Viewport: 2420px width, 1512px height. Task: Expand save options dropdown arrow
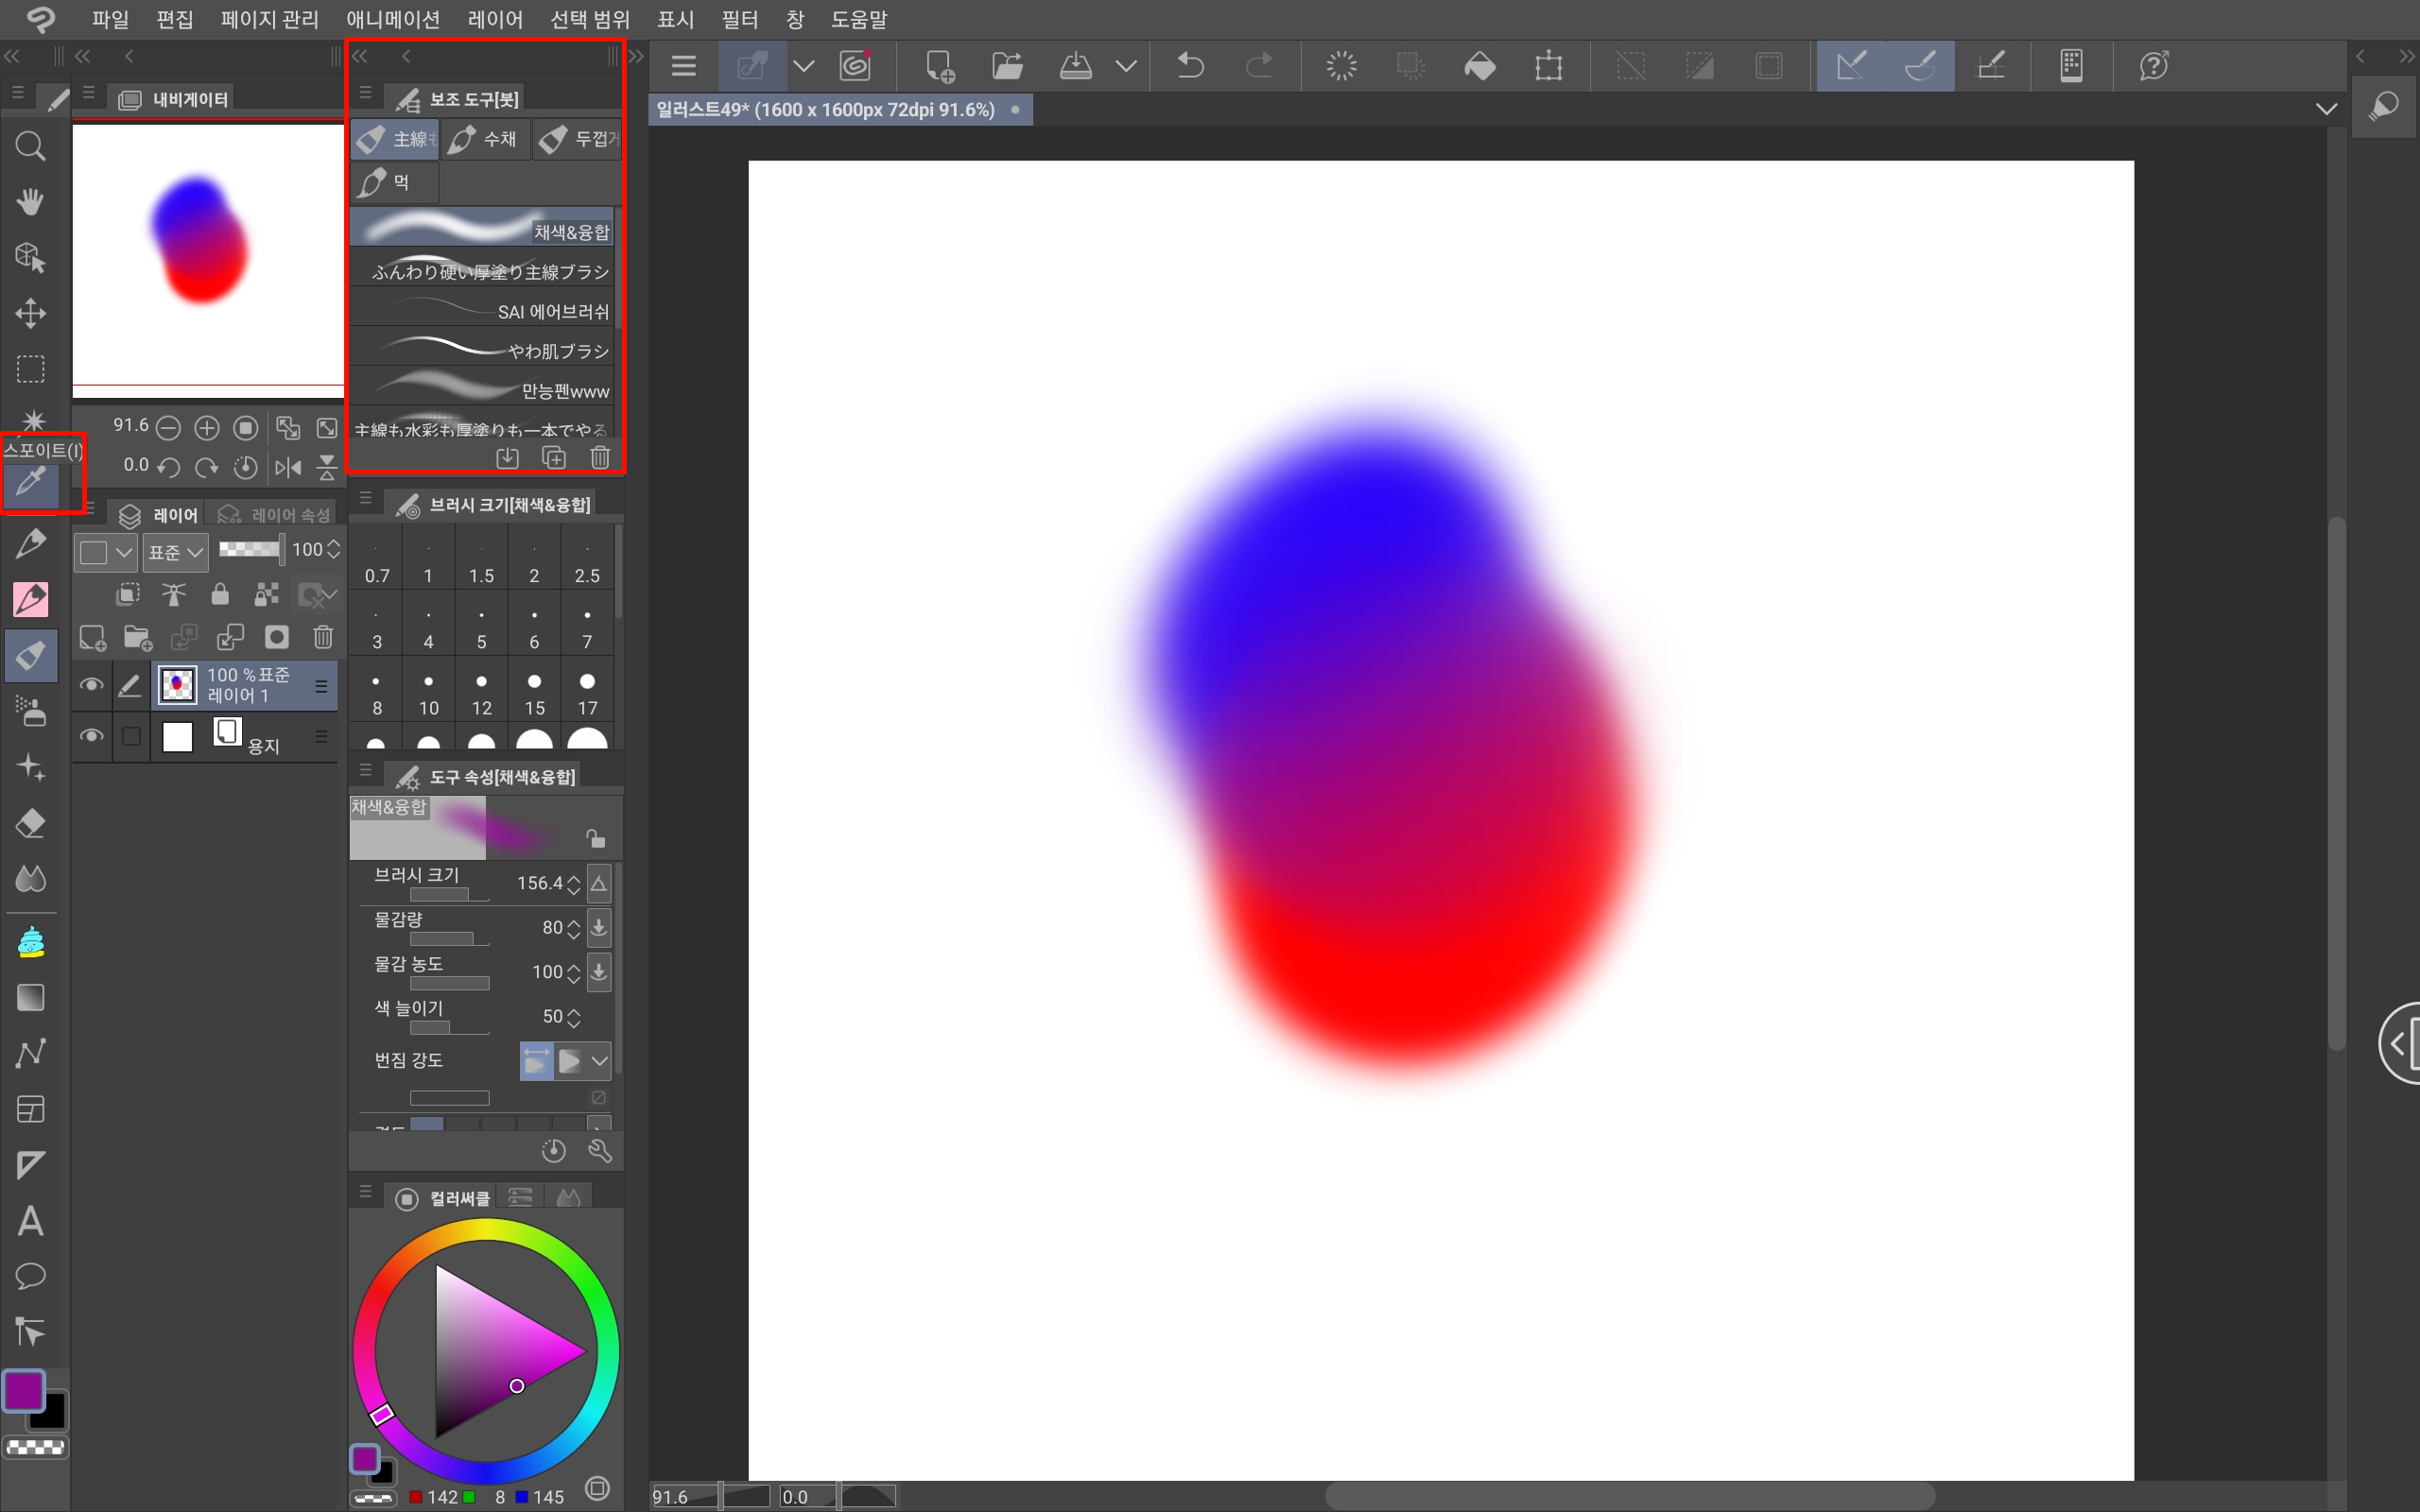(1126, 66)
